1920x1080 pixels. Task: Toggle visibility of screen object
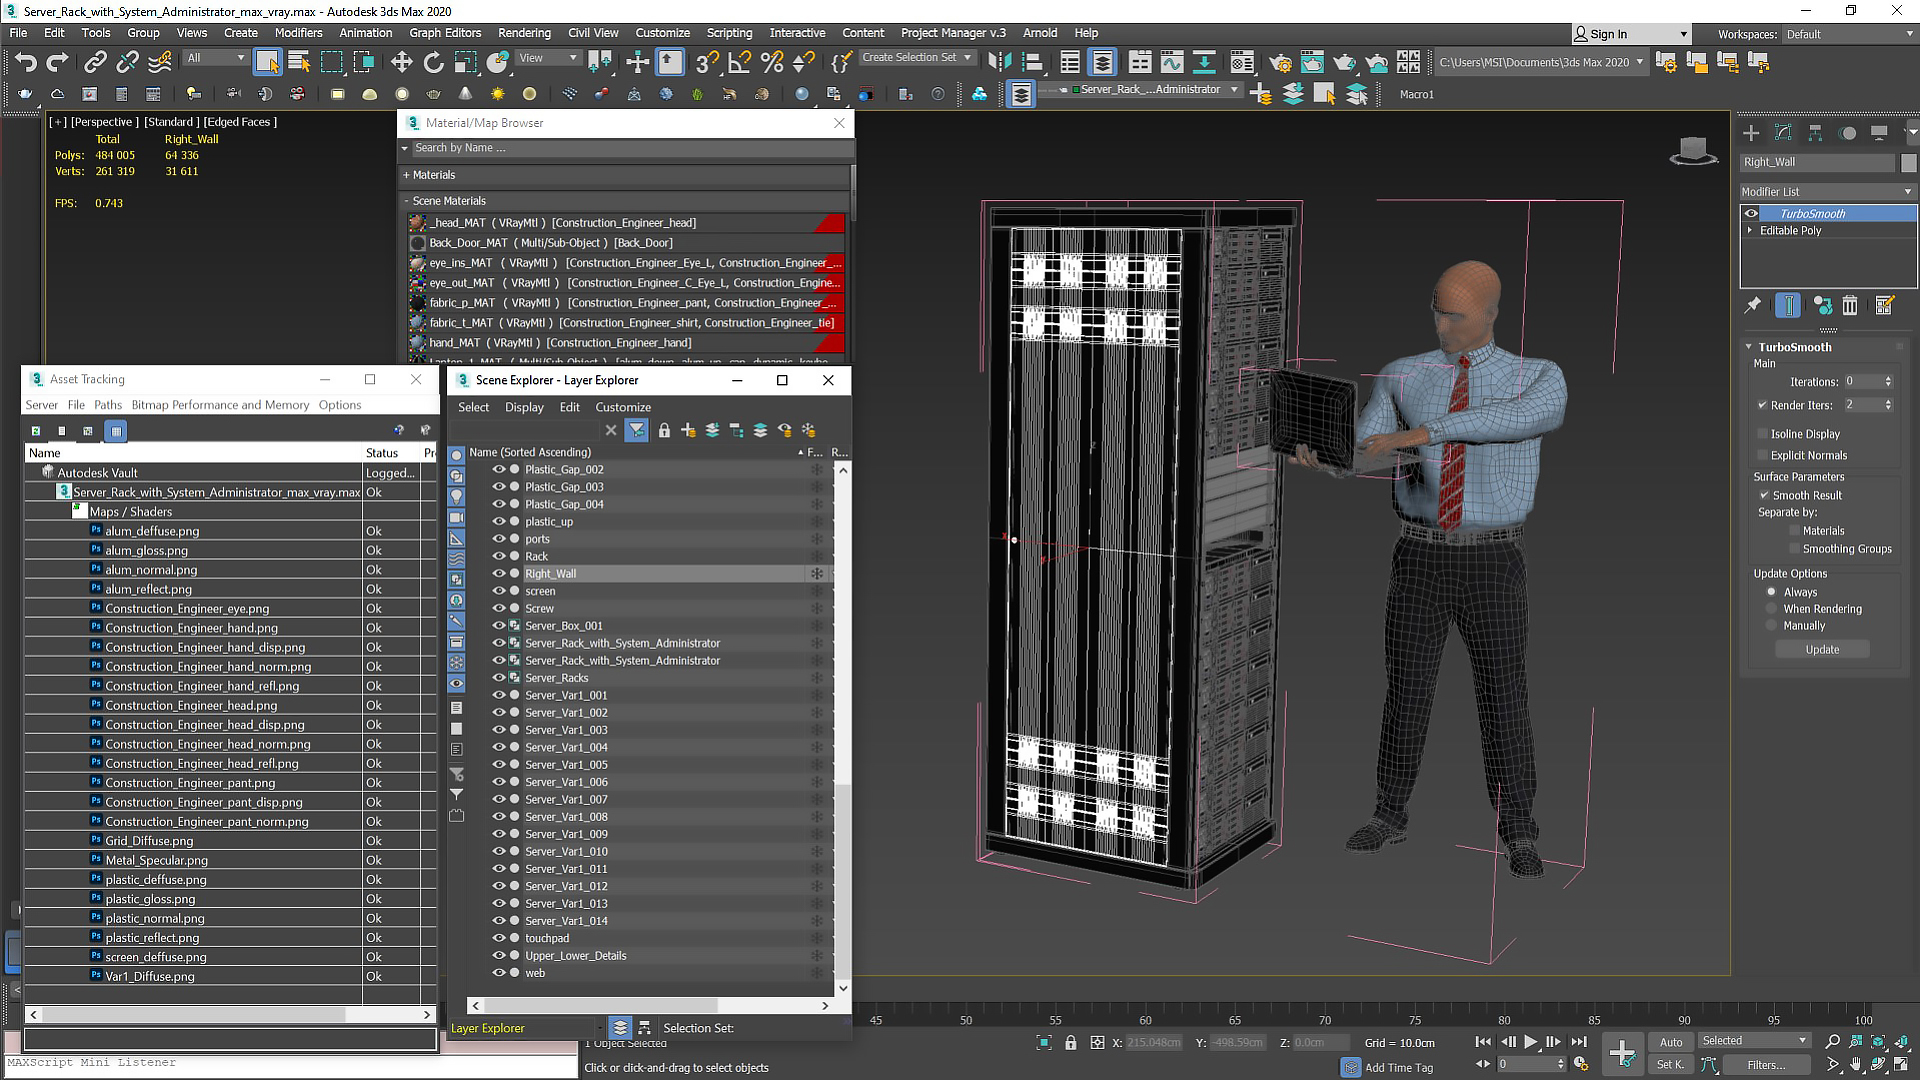(x=498, y=591)
